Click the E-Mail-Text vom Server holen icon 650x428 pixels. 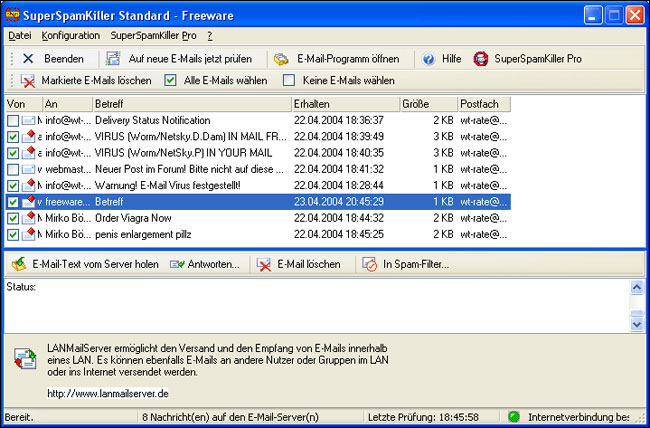(19, 264)
